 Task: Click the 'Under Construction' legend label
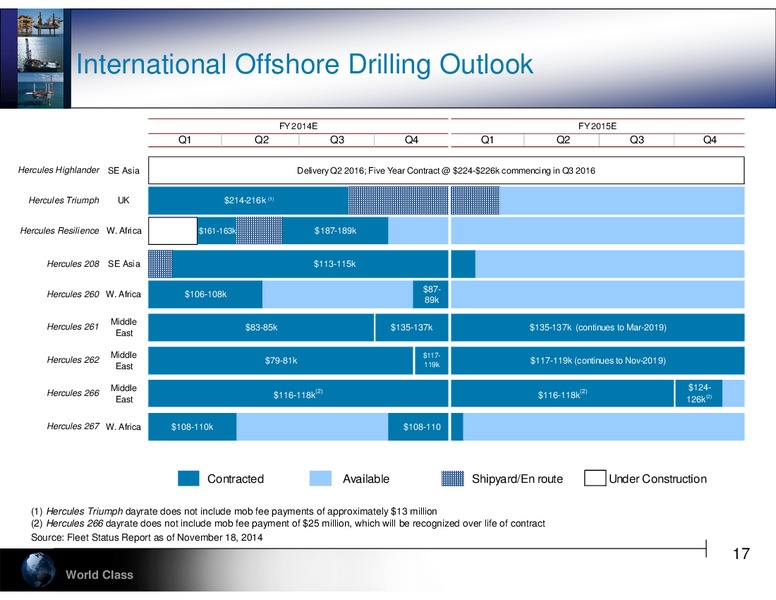coord(658,479)
